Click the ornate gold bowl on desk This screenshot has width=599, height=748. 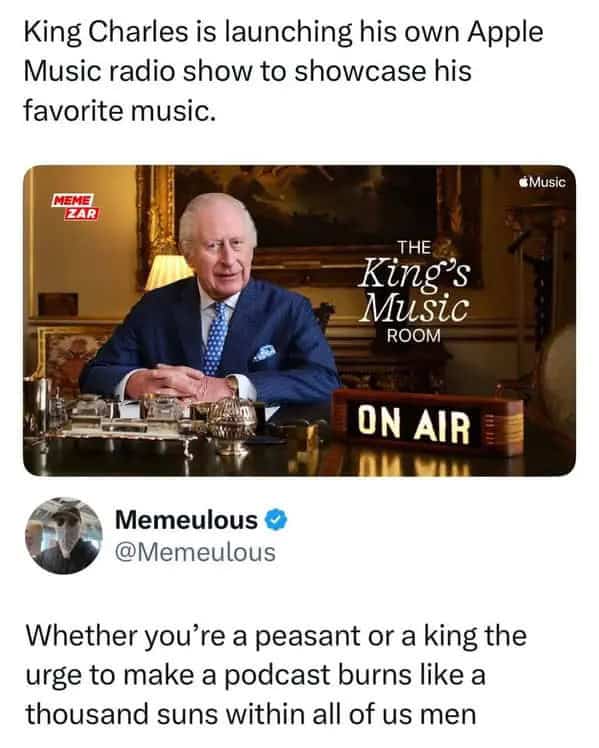pyautogui.click(x=232, y=425)
